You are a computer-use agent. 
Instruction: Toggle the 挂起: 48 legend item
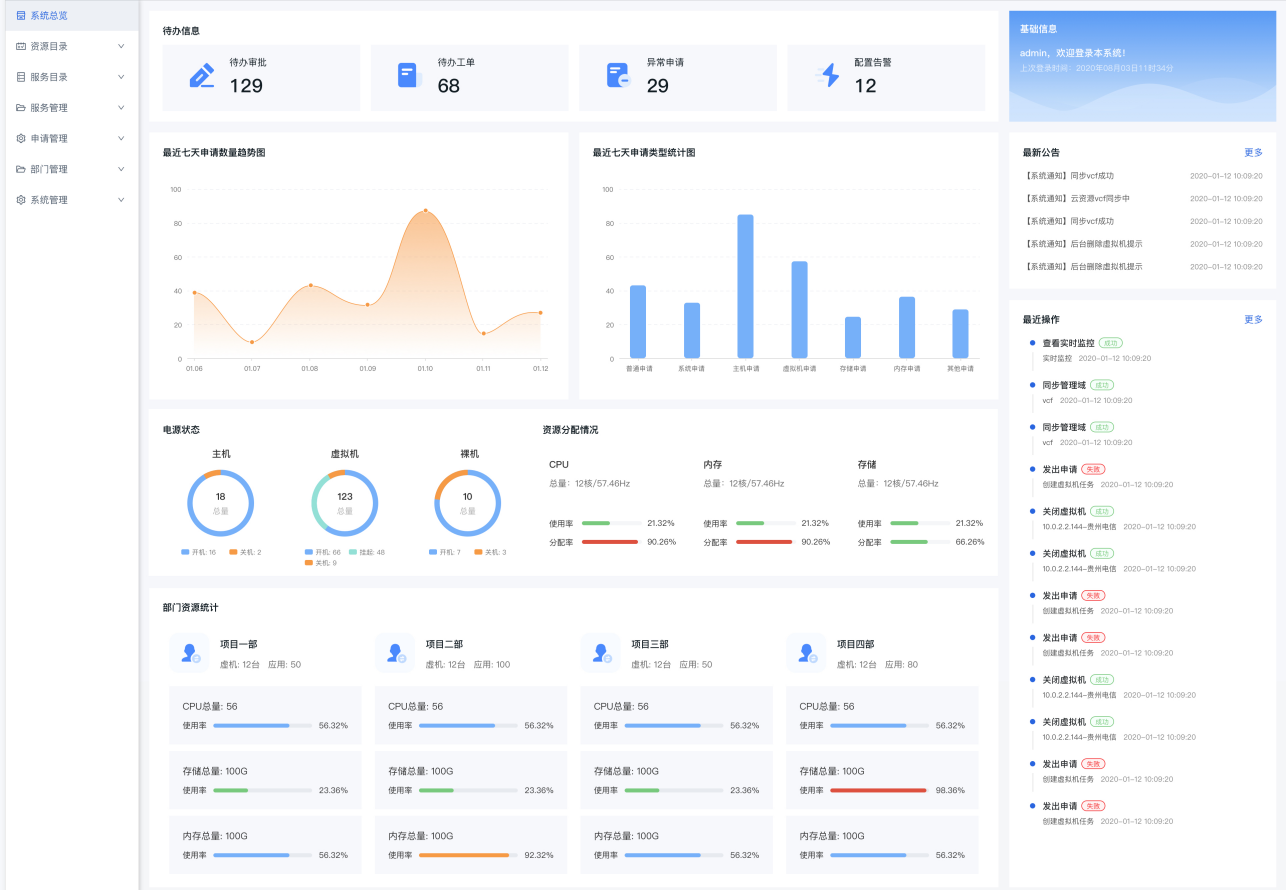point(366,552)
